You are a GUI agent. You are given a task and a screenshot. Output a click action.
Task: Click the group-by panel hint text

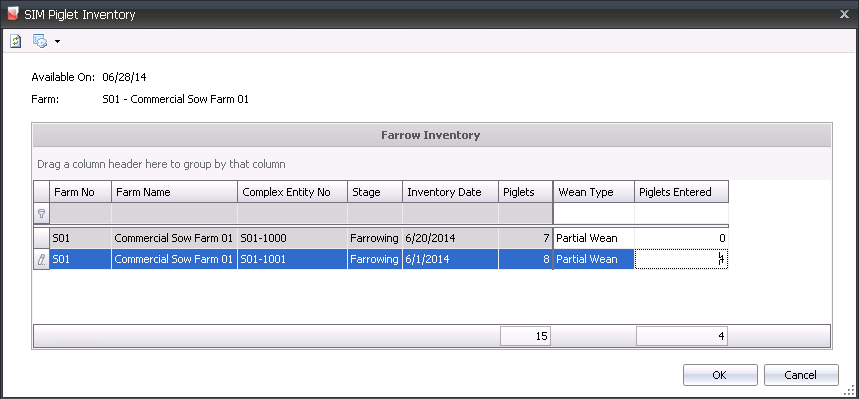(161, 164)
